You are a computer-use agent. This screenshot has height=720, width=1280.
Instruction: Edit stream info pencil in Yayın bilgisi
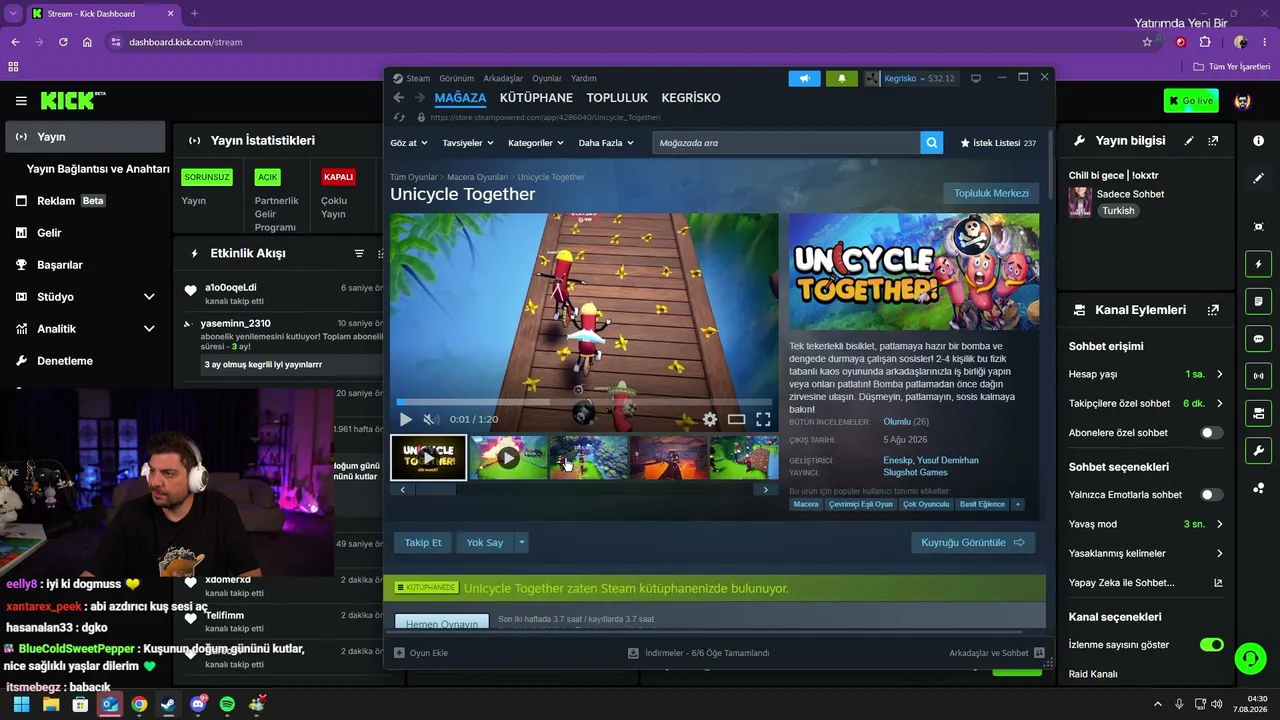1189,141
